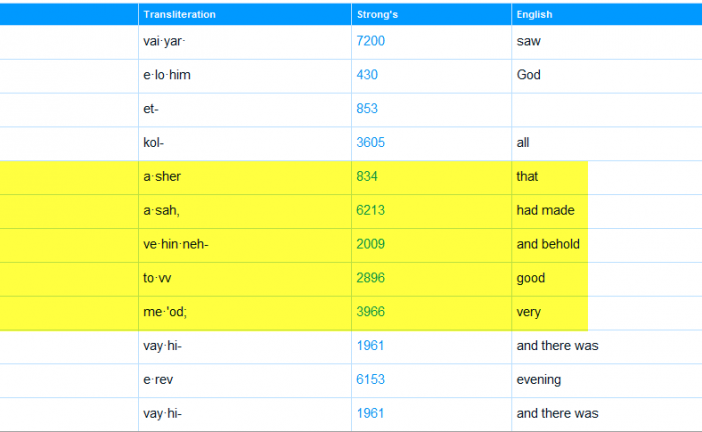Click the English word "had made"
The image size is (702, 432).
coord(545,211)
